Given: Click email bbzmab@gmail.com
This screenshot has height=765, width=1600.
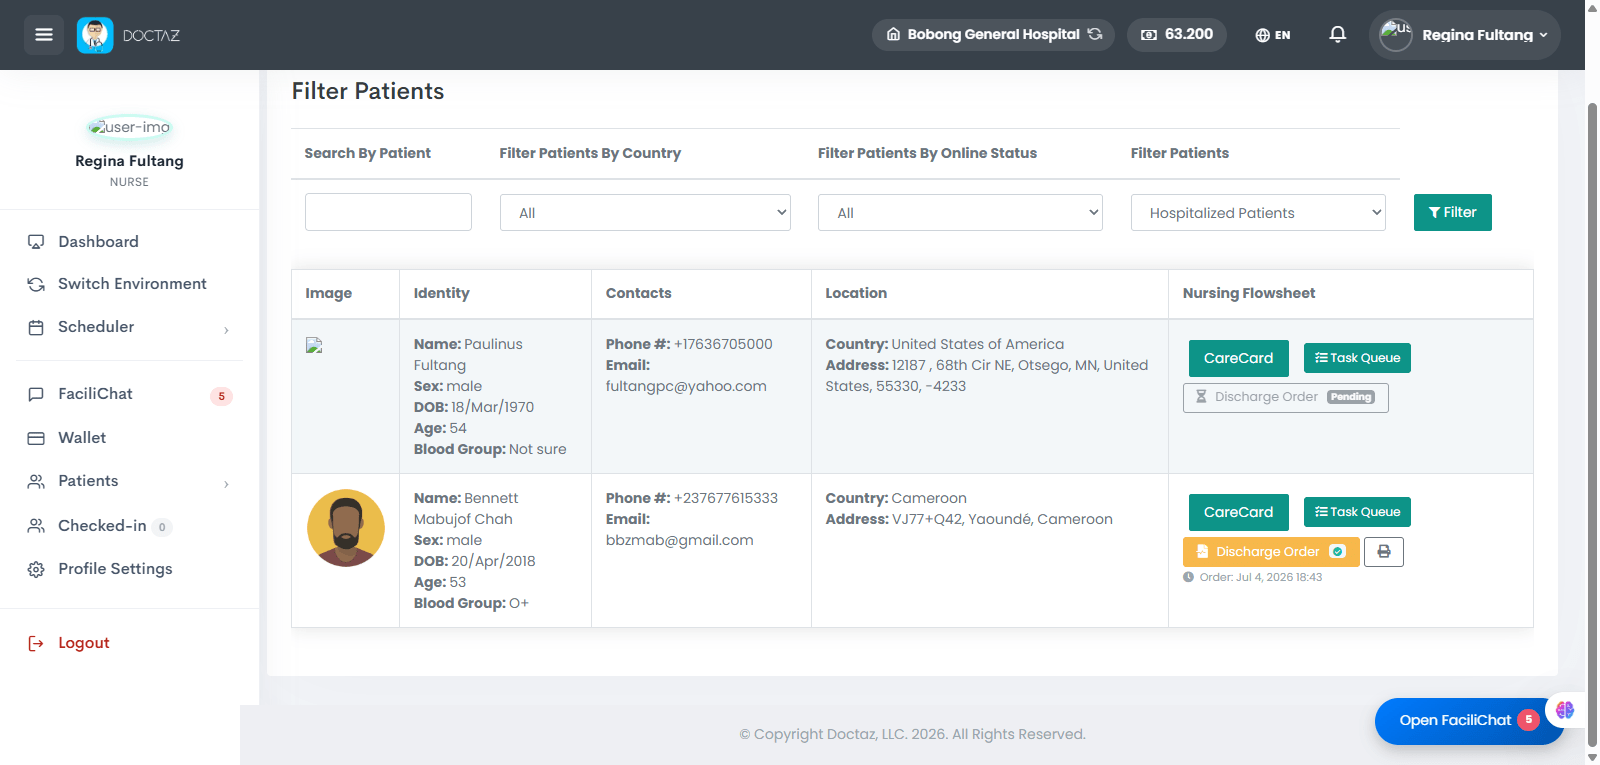Looking at the screenshot, I should click(x=680, y=540).
